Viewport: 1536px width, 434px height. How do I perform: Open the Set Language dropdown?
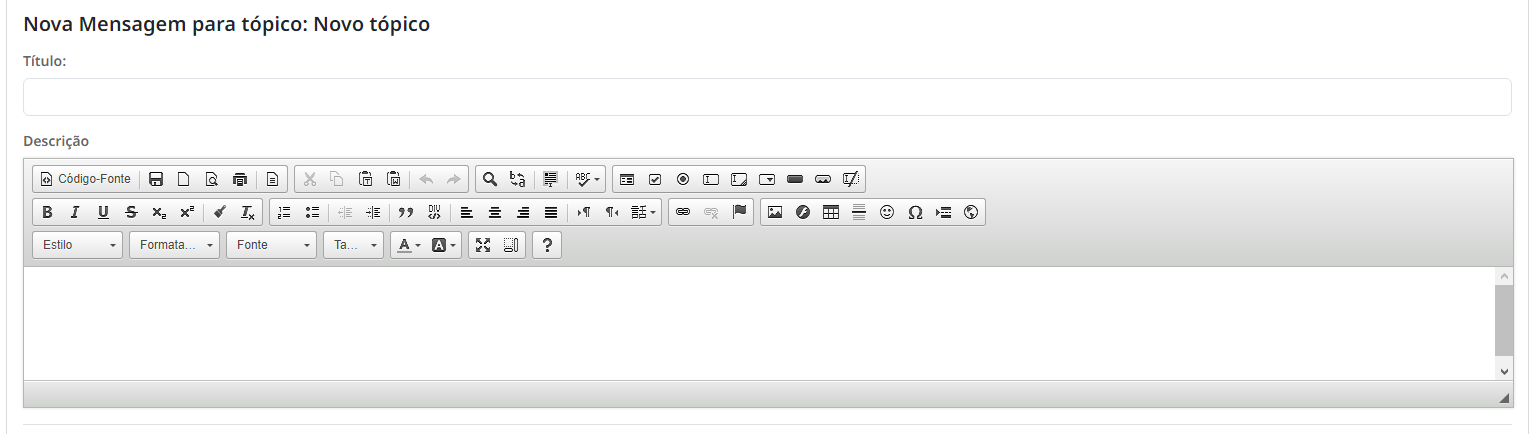[x=644, y=212]
